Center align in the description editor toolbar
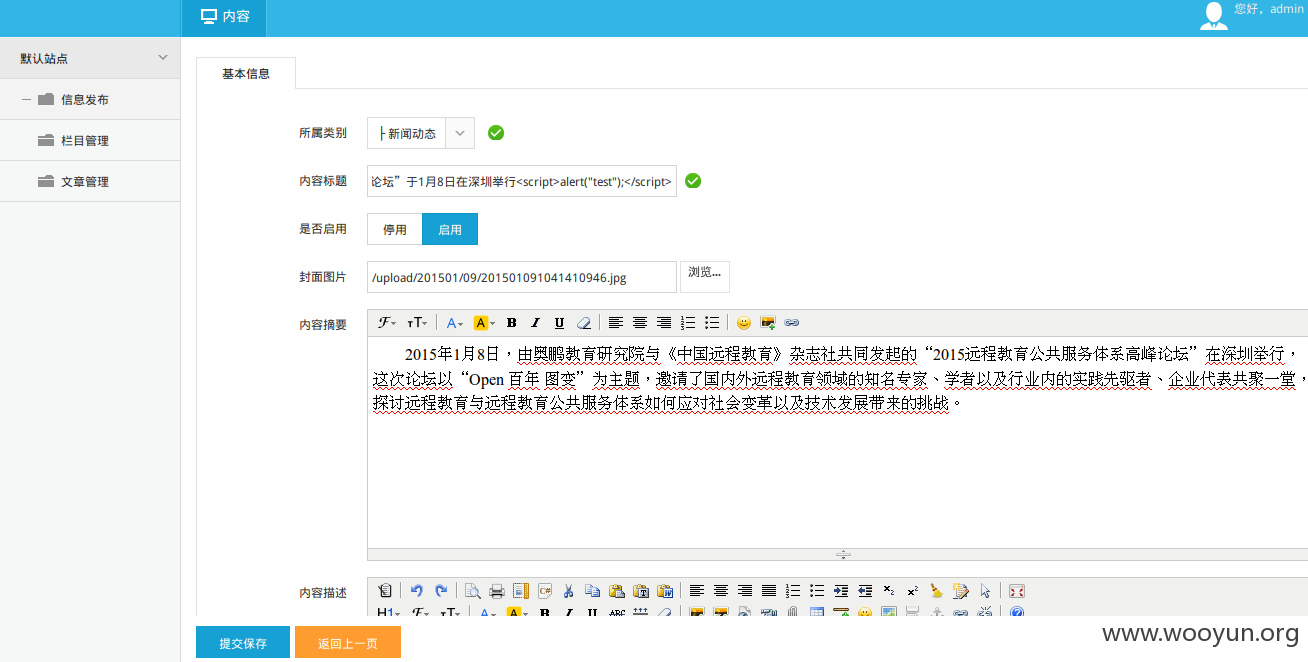The image size is (1308, 662). (721, 591)
